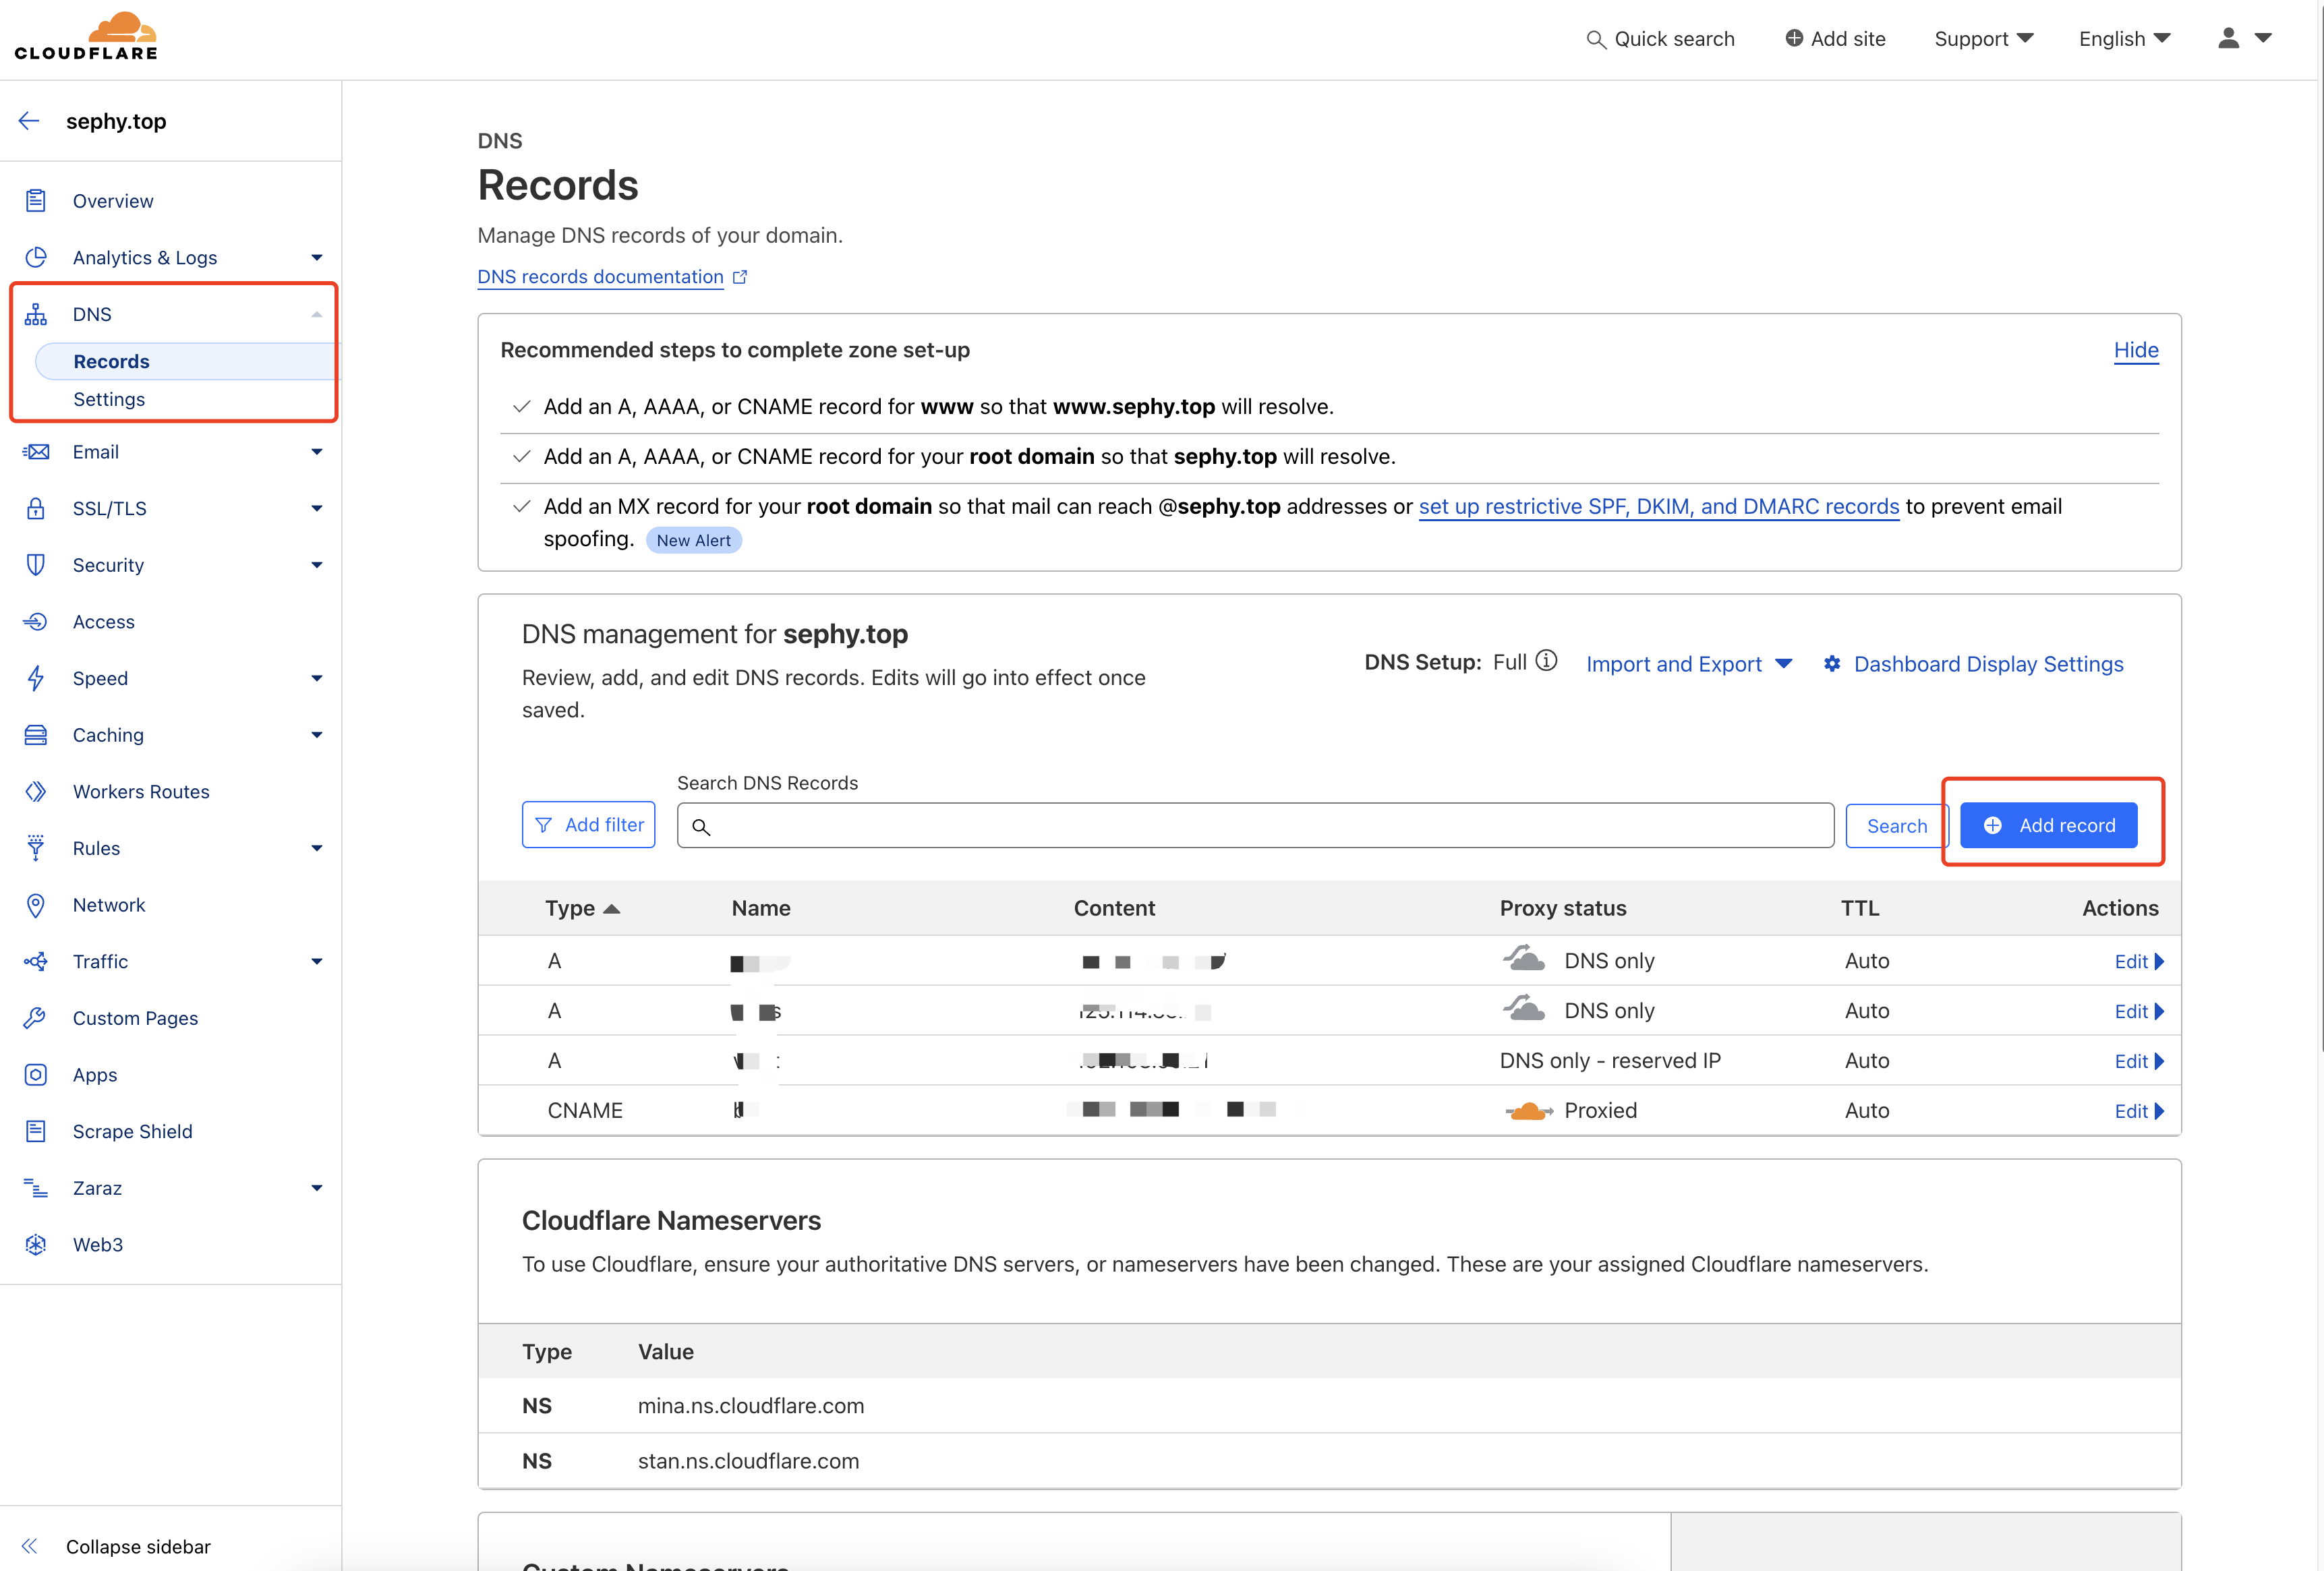
Task: Click the Dashboard Display Settings gear icon
Action: pos(1832,664)
